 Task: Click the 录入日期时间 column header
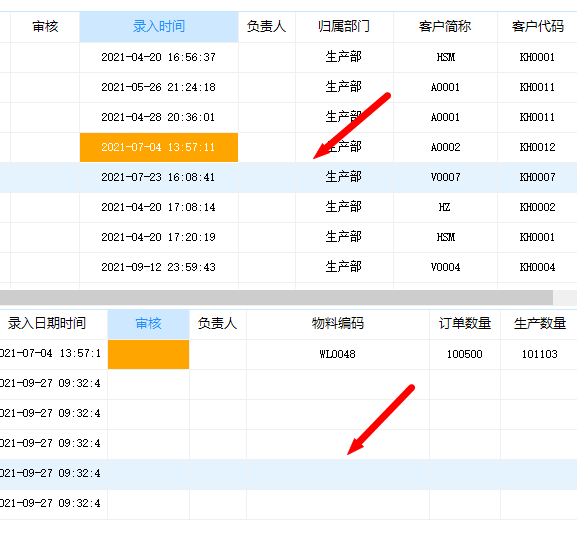click(x=47, y=324)
